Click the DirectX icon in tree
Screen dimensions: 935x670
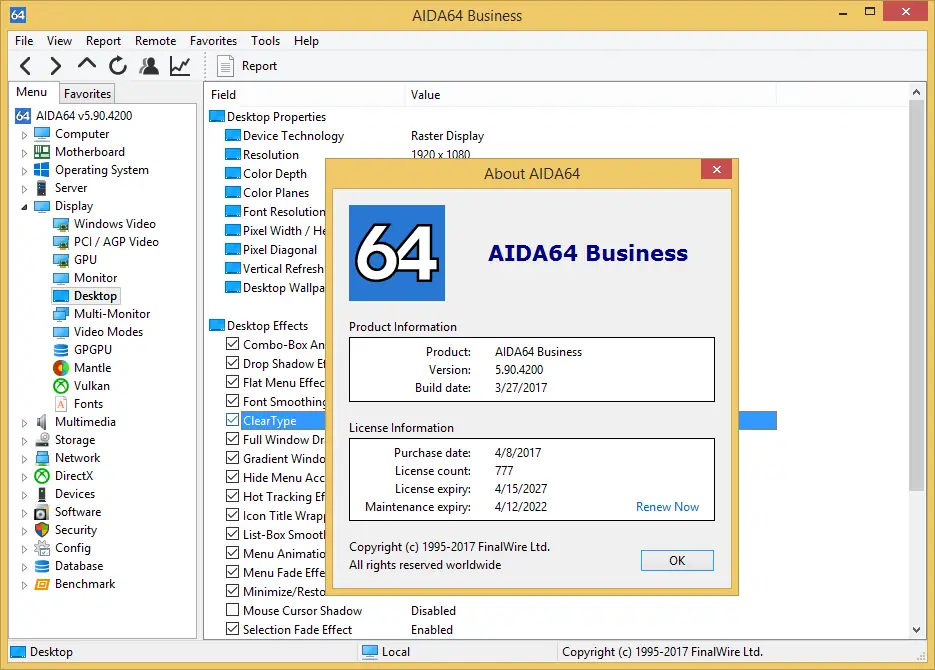point(42,476)
